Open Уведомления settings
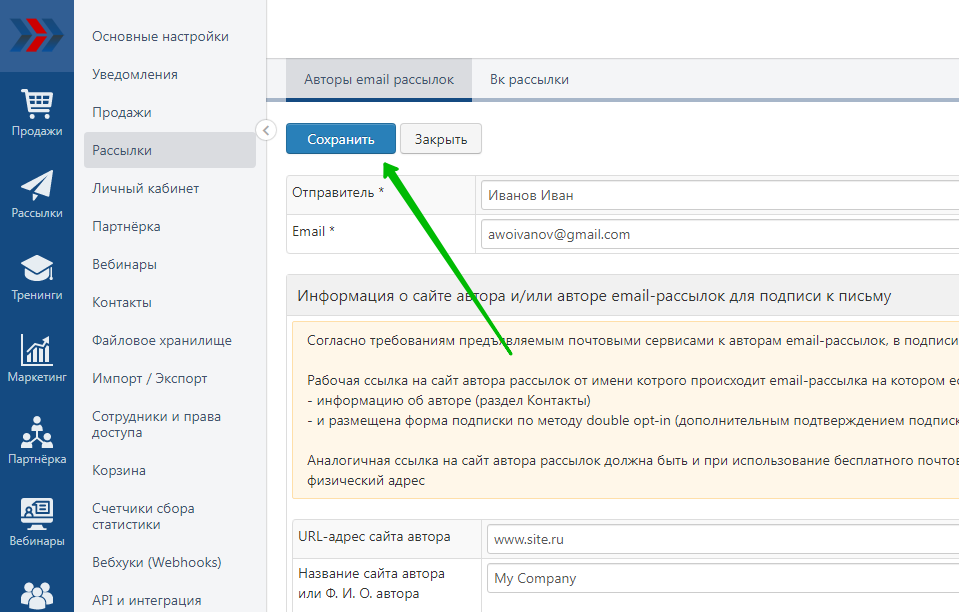Screen dimensions: 959x612 point(135,75)
